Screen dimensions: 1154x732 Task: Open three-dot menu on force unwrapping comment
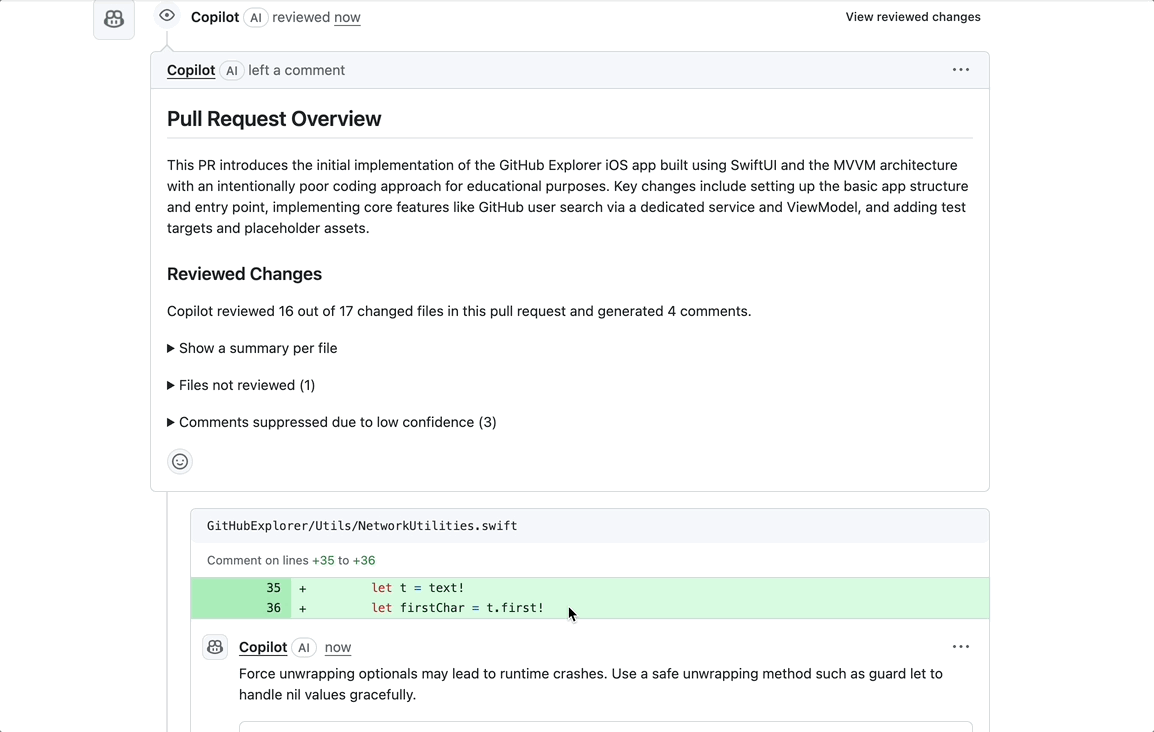960,647
